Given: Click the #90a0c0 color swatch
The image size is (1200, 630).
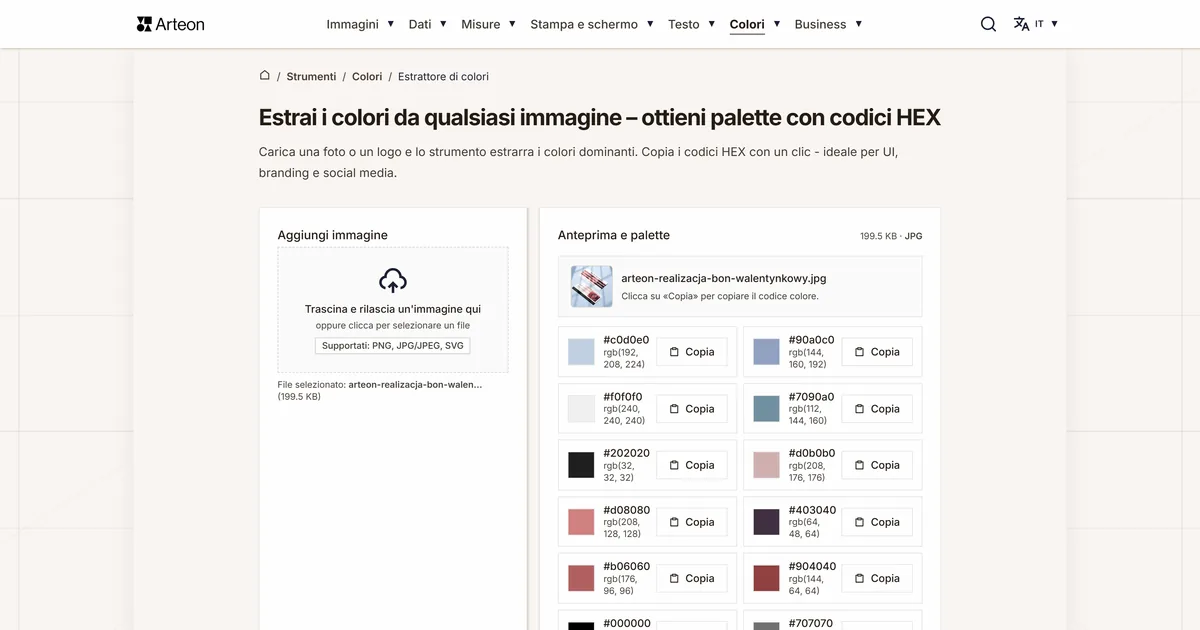Looking at the screenshot, I should click(766, 352).
